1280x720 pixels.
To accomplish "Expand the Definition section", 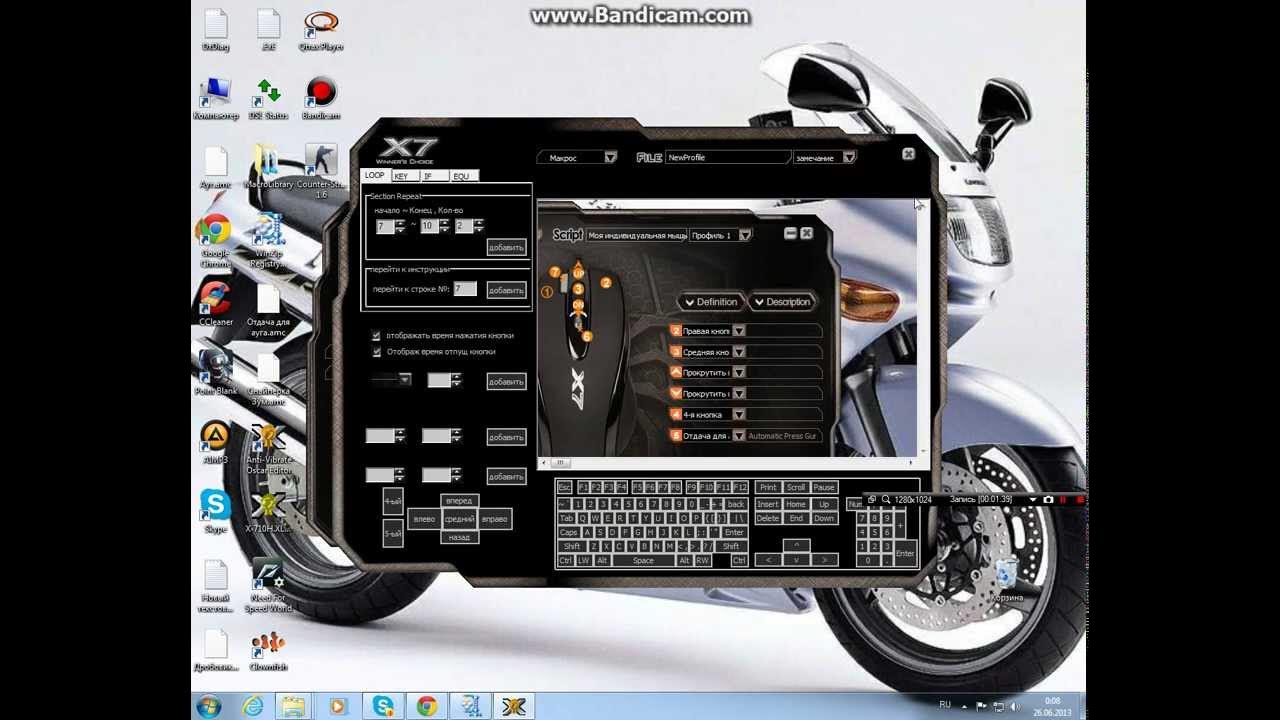I will pos(709,301).
